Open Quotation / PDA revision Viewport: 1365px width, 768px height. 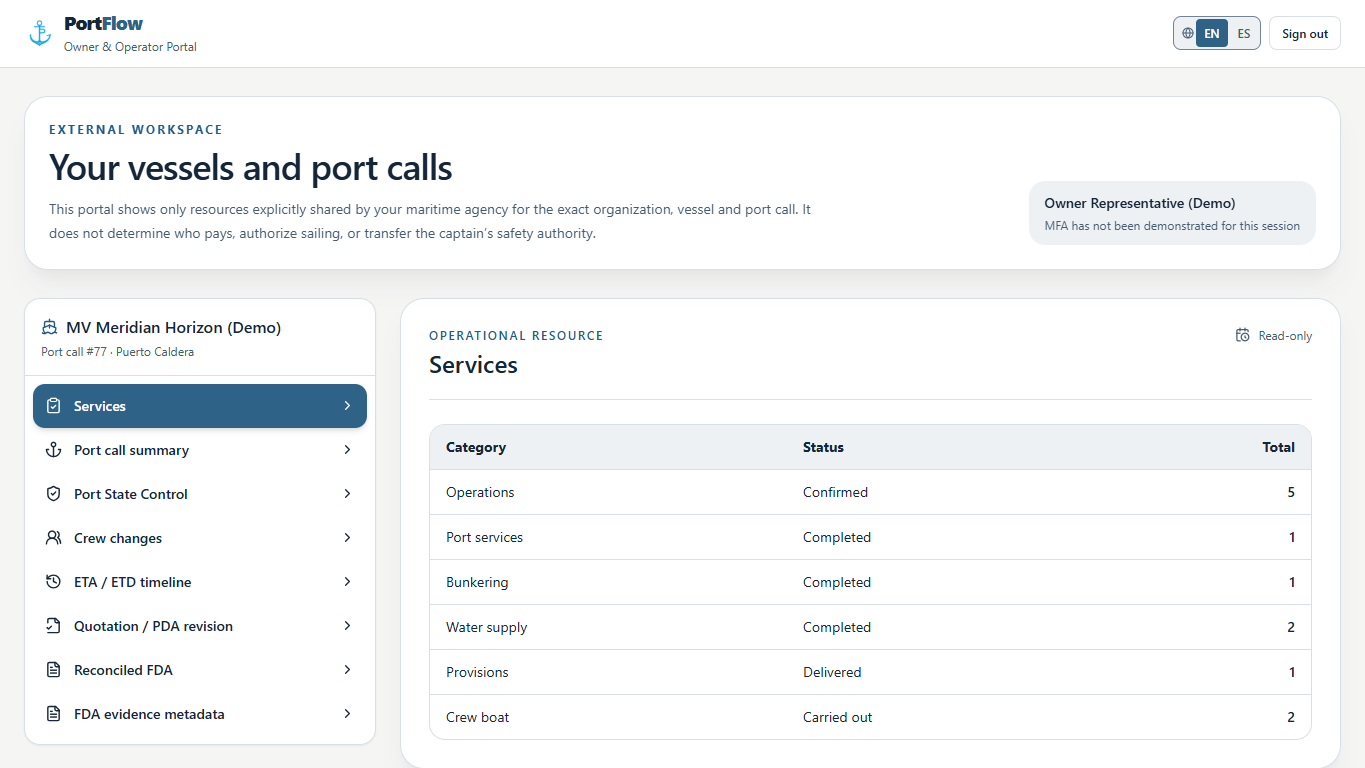(200, 626)
